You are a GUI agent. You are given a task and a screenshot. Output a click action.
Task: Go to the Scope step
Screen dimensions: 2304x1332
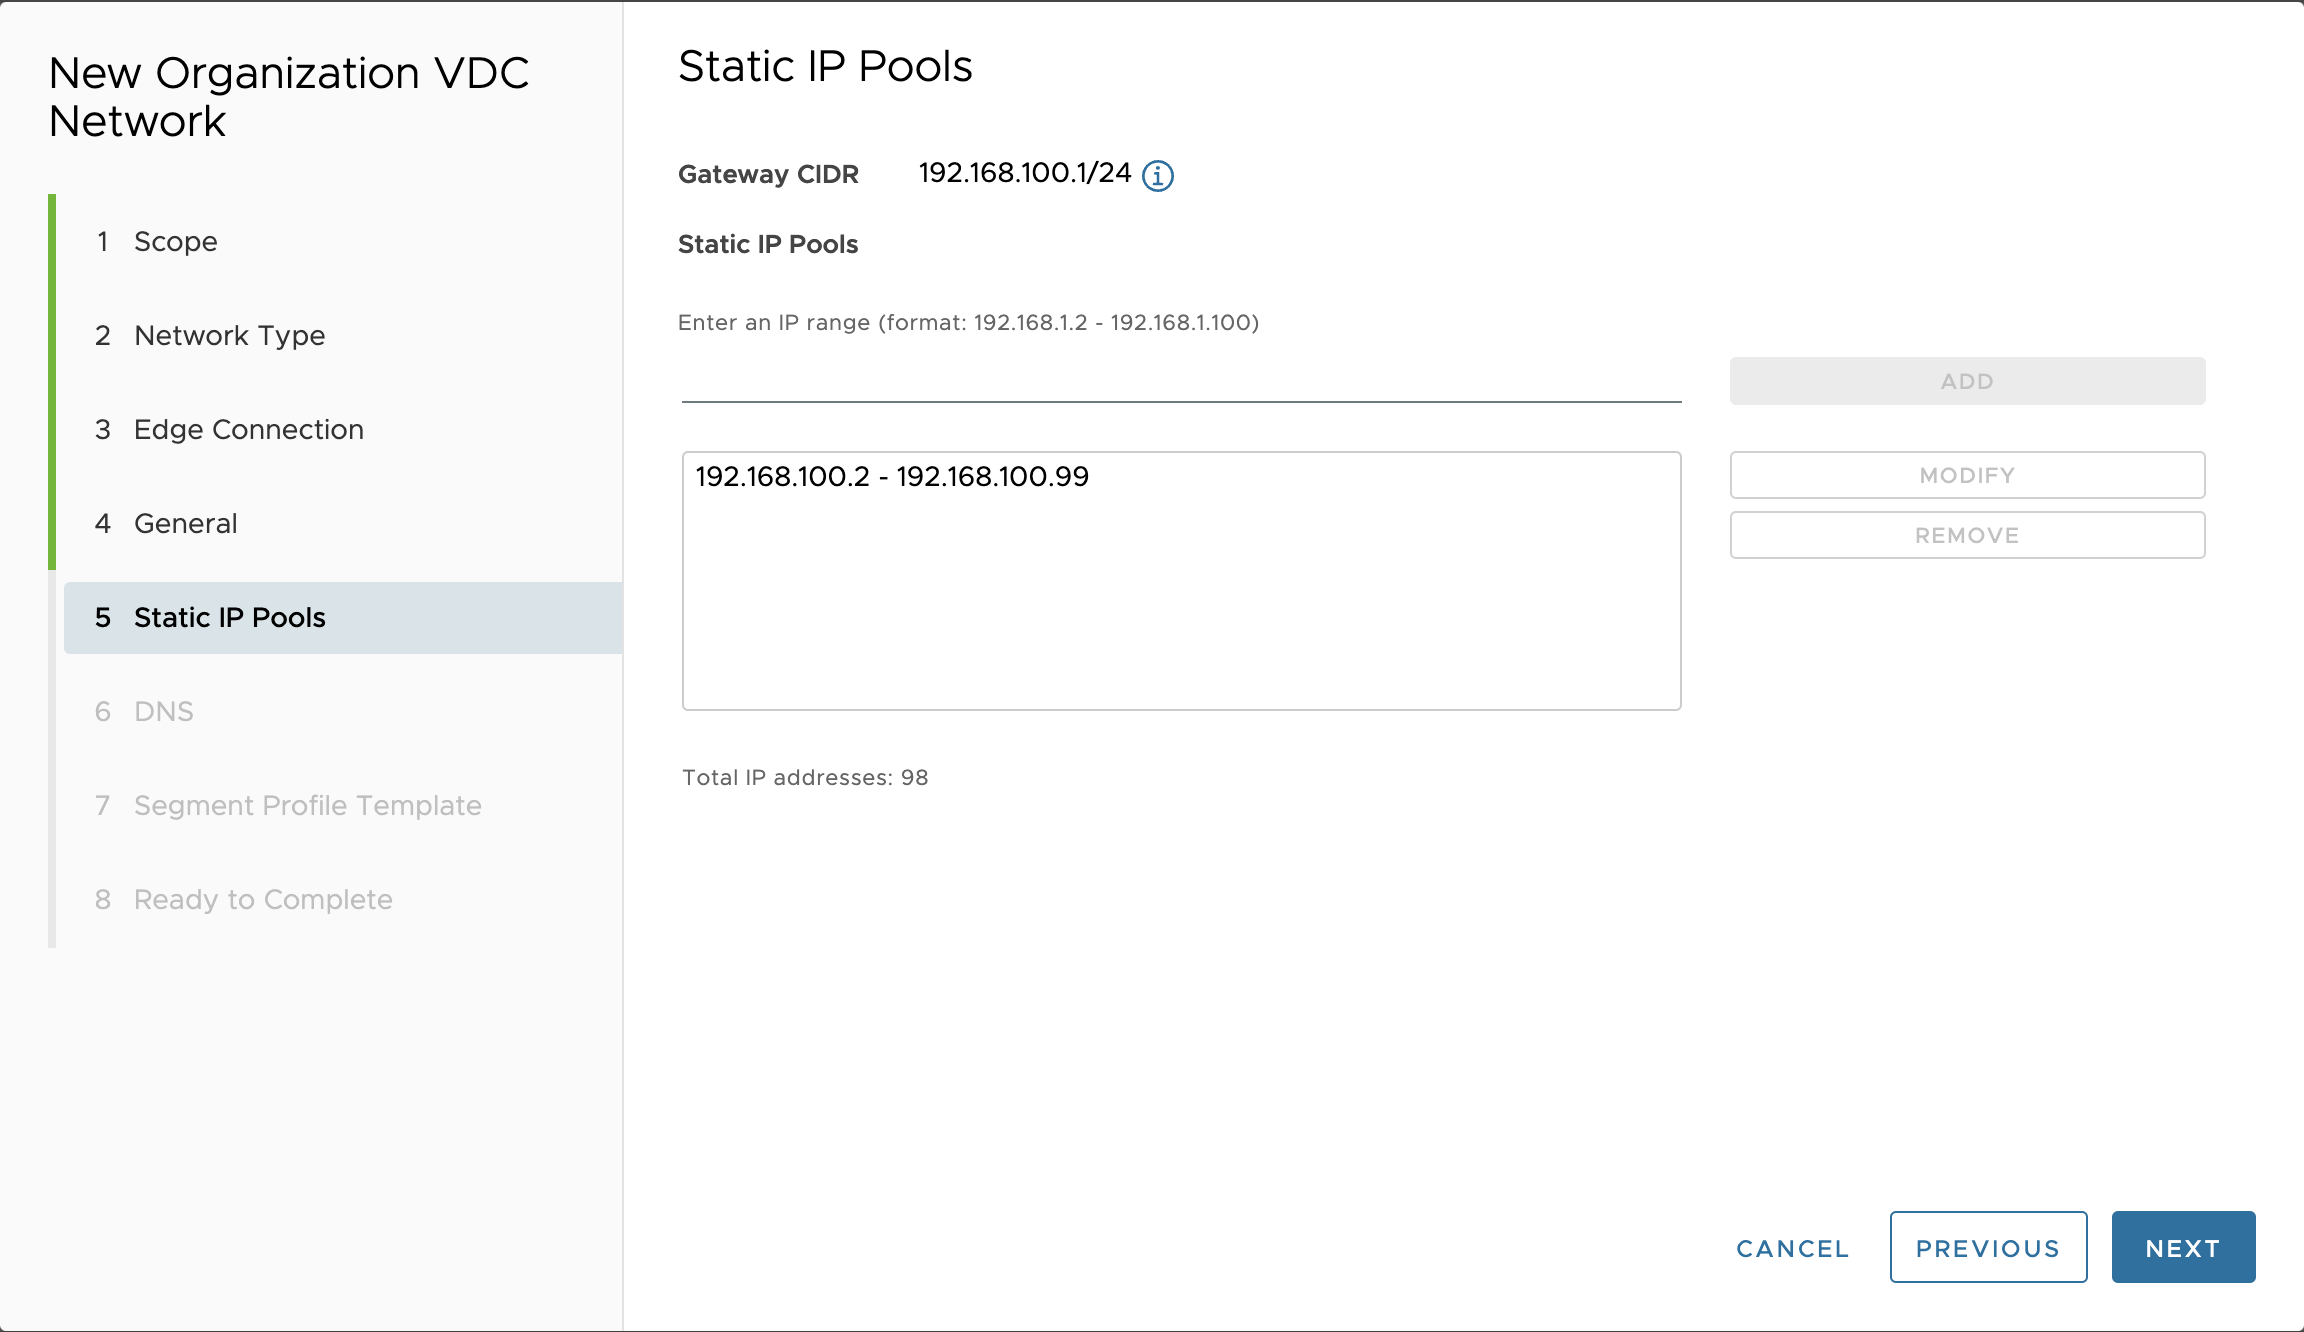point(175,242)
